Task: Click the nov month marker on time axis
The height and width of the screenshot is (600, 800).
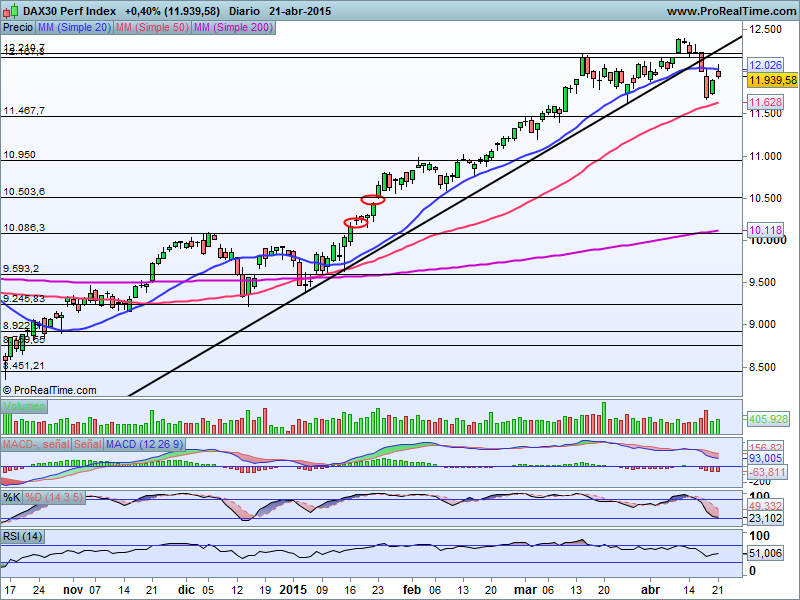Action: 73,590
